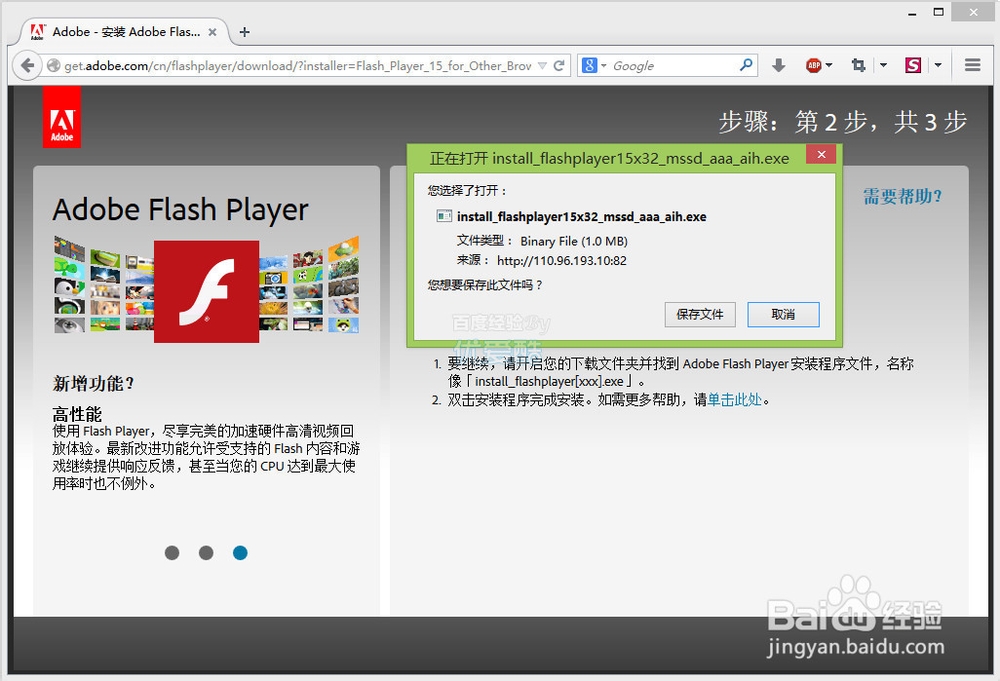Open the Adblock Plus toolbar icon

pos(814,65)
